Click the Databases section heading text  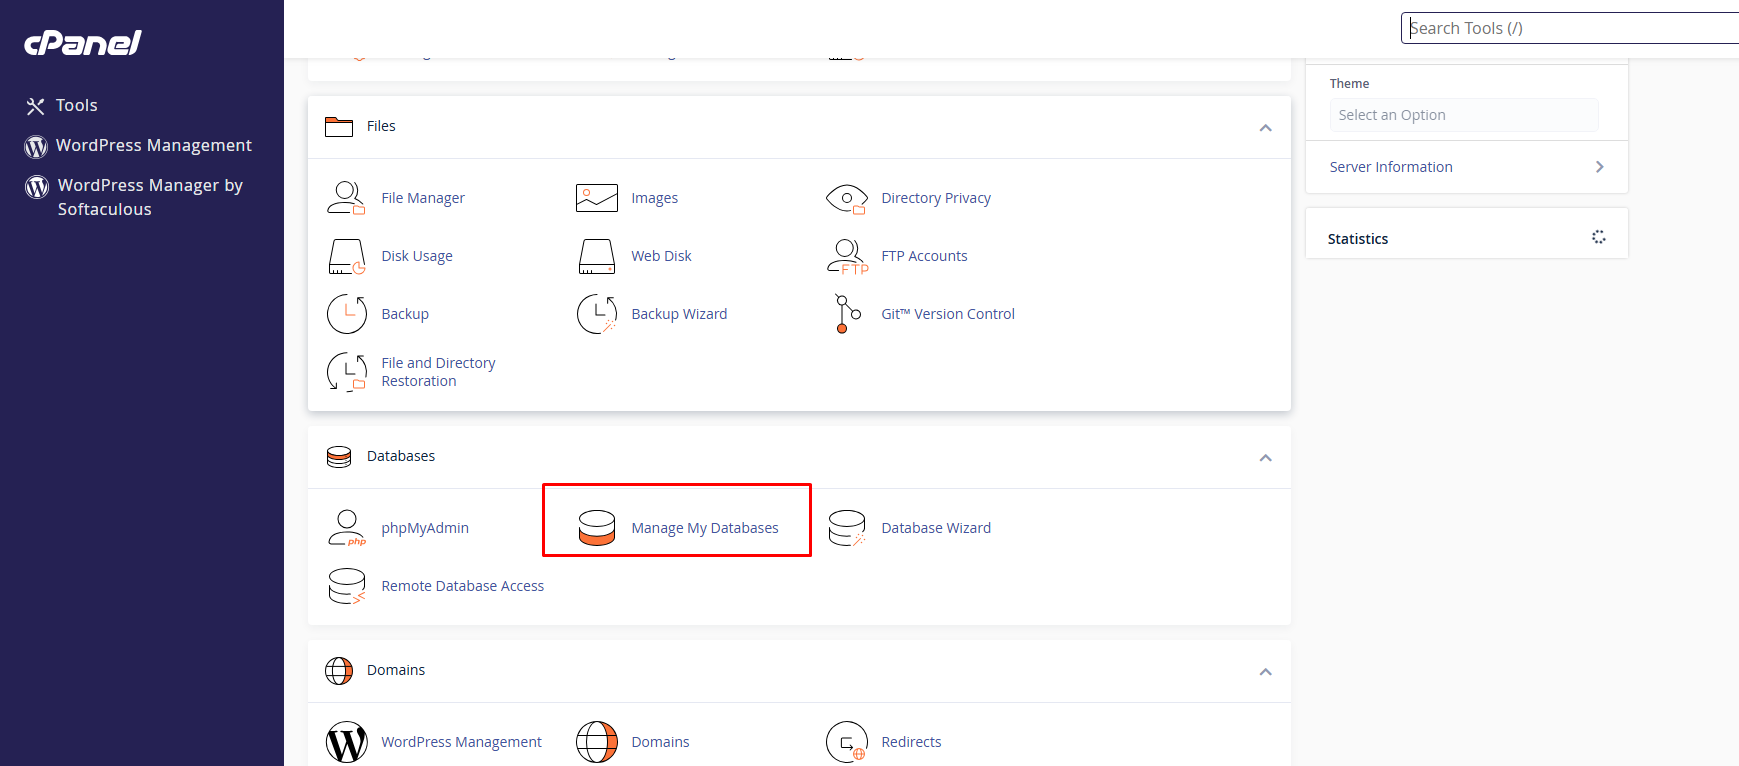(x=401, y=456)
